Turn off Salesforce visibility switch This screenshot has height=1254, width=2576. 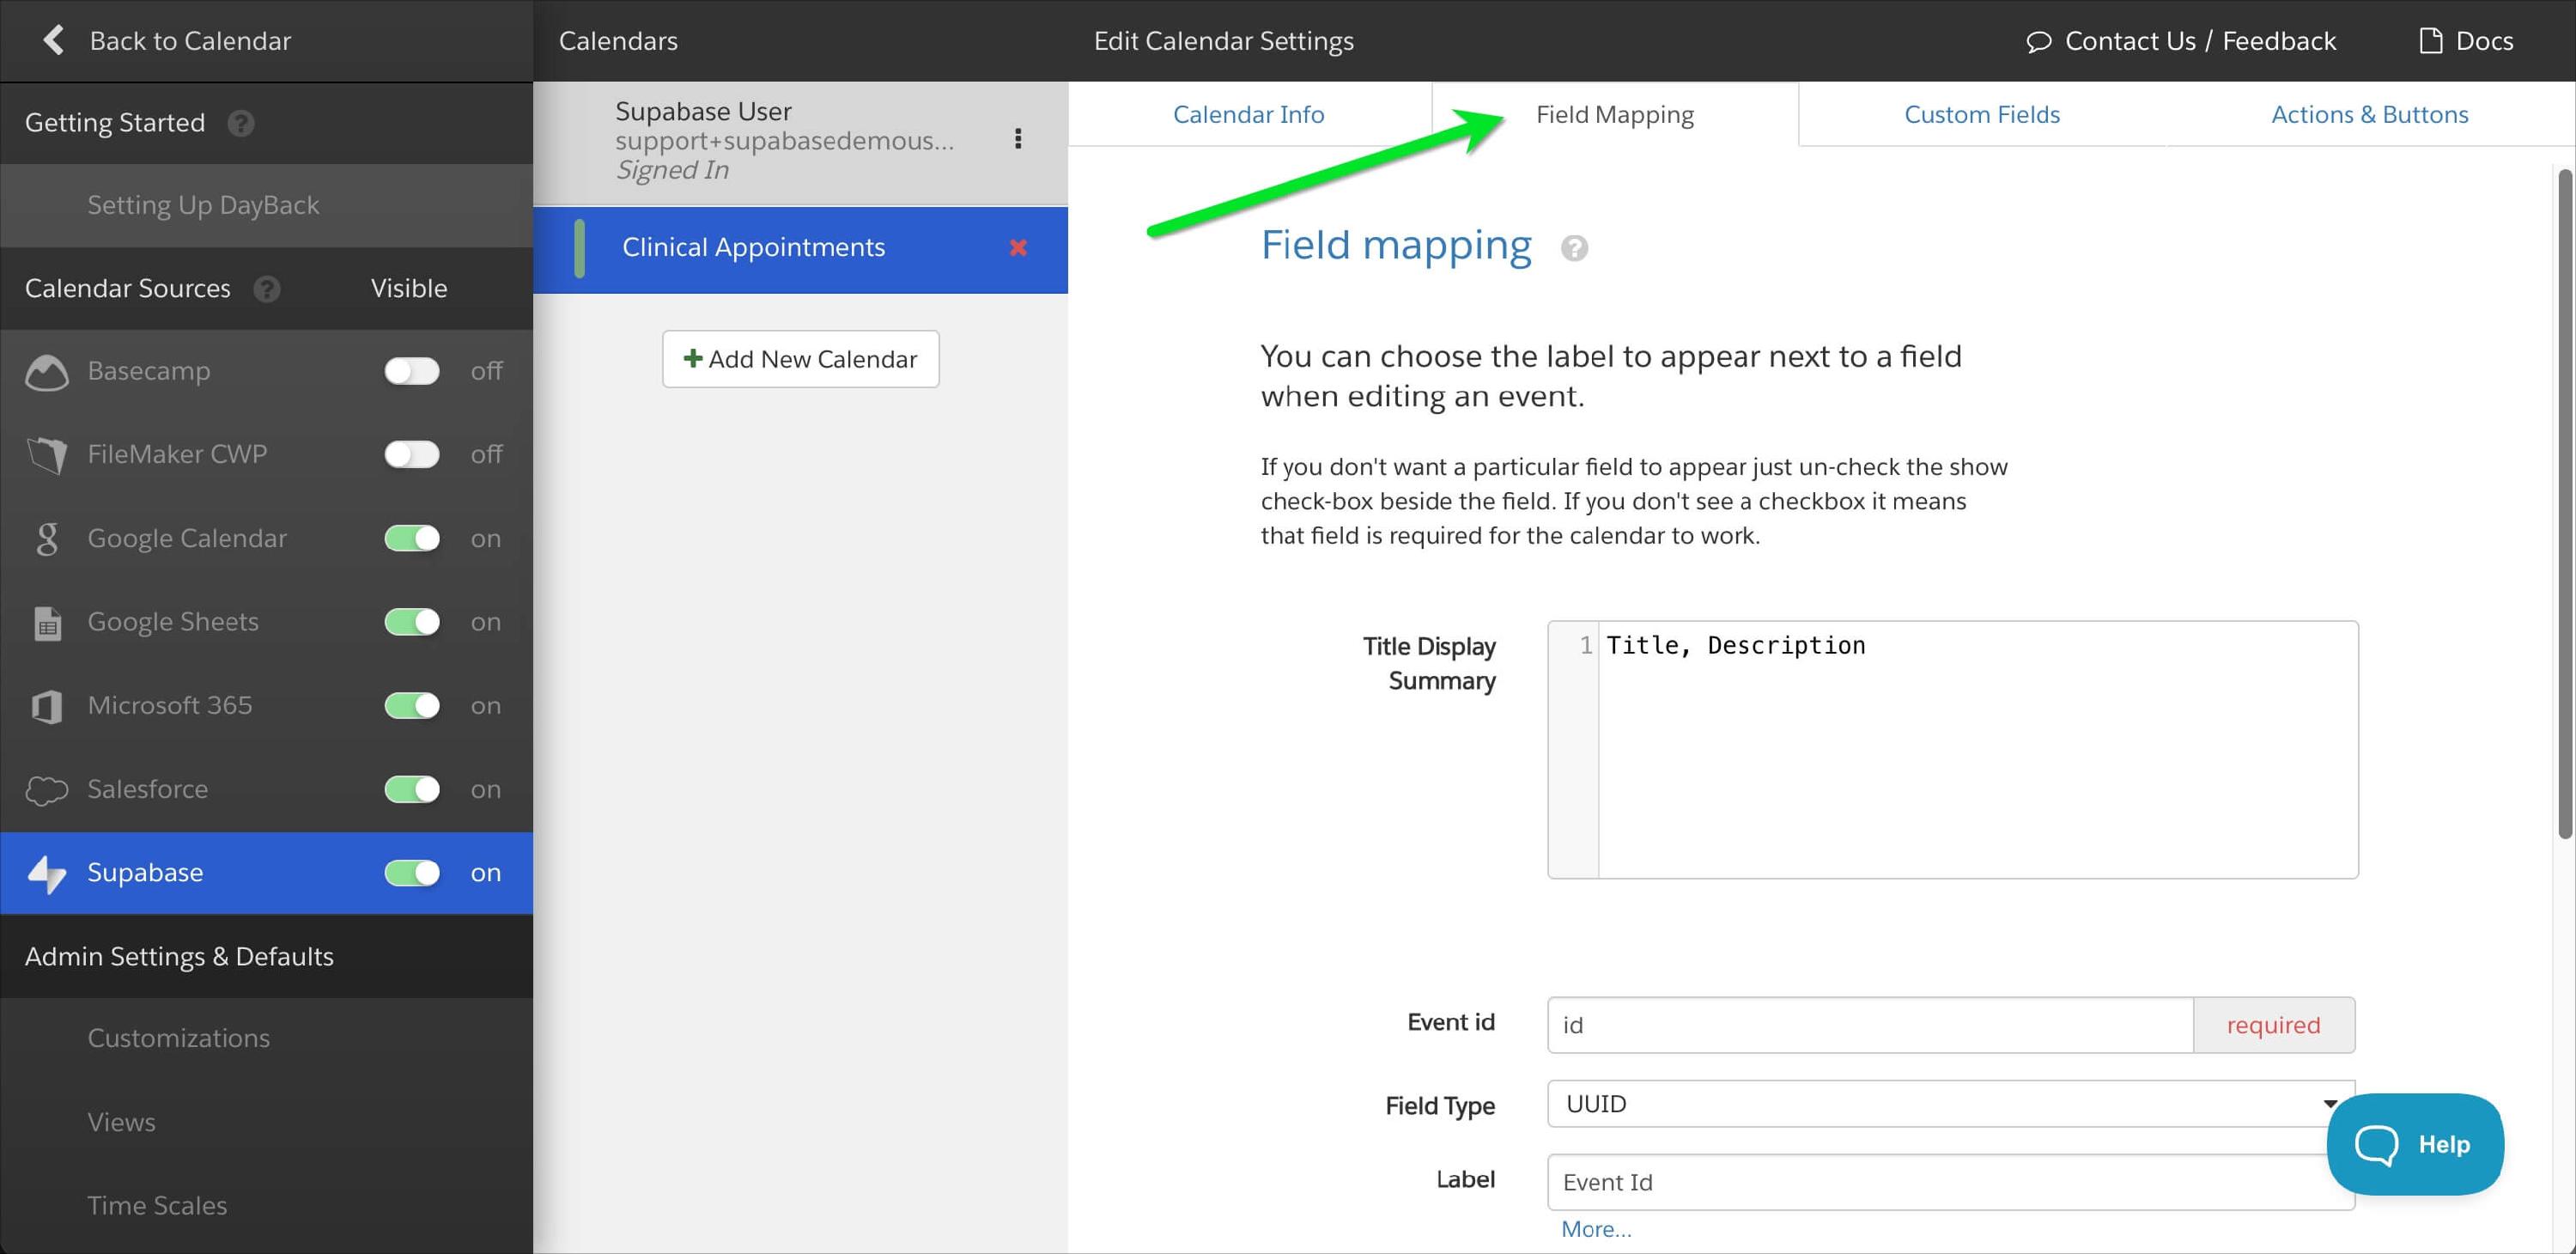[412, 789]
